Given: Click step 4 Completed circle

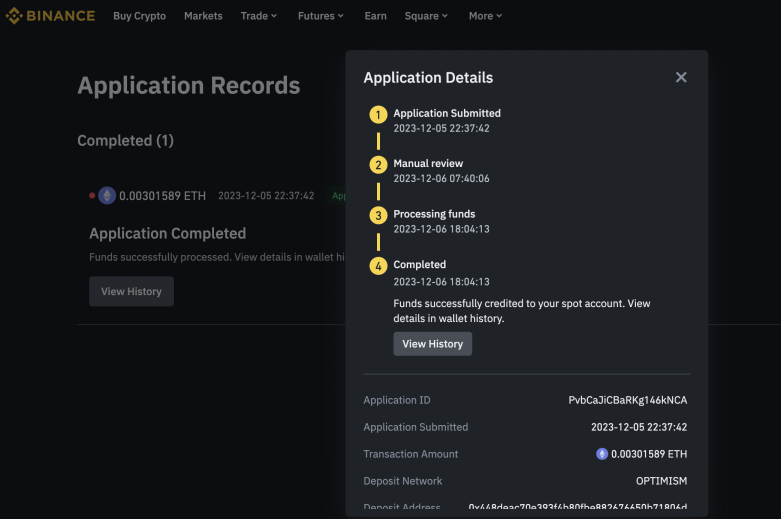Looking at the screenshot, I should pos(378,266).
